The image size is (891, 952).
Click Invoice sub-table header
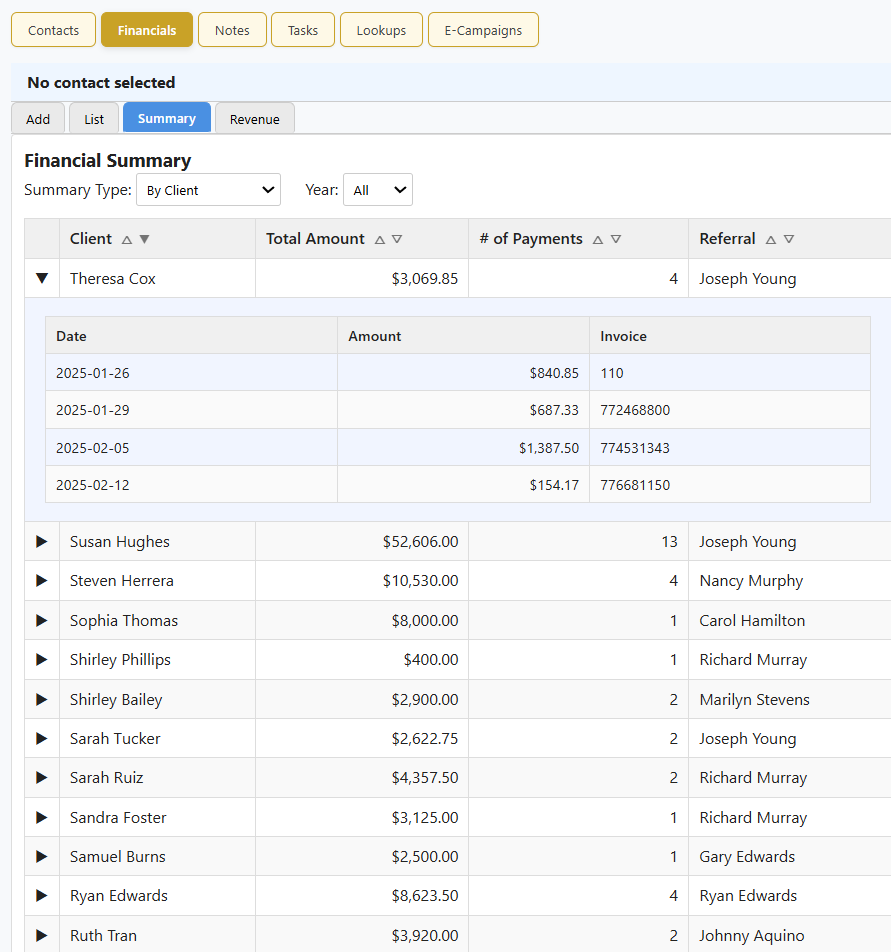coord(623,336)
